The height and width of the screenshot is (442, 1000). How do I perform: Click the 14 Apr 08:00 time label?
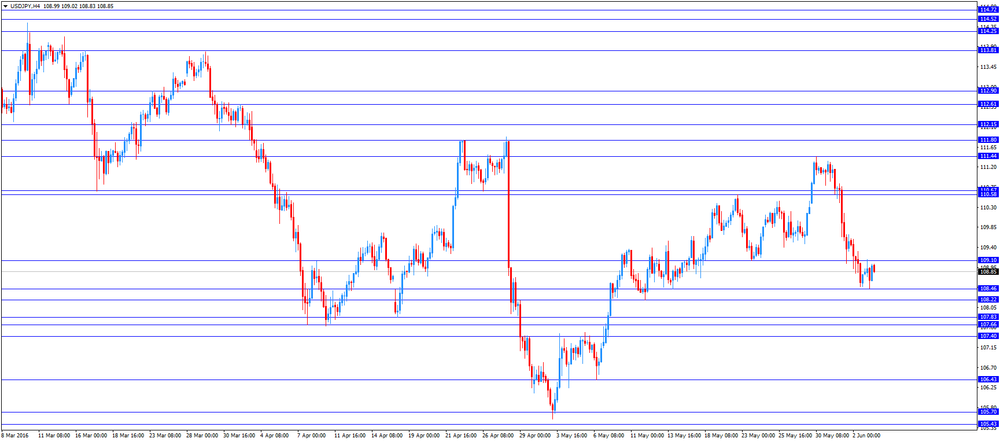388,436
